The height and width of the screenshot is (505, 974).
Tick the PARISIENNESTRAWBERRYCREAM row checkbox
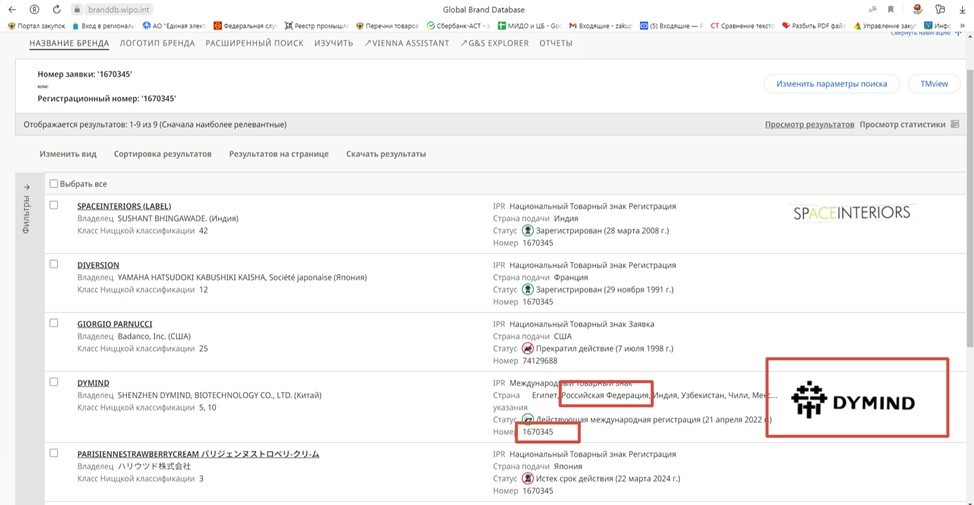53,453
